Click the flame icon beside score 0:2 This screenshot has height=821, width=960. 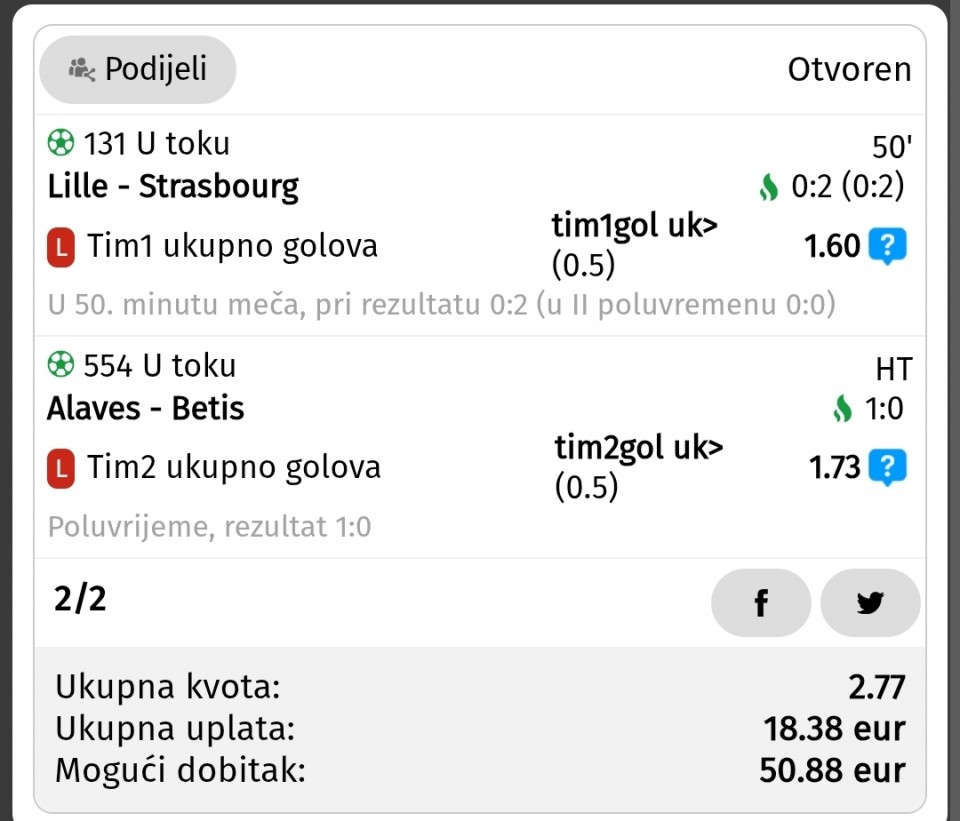[768, 187]
